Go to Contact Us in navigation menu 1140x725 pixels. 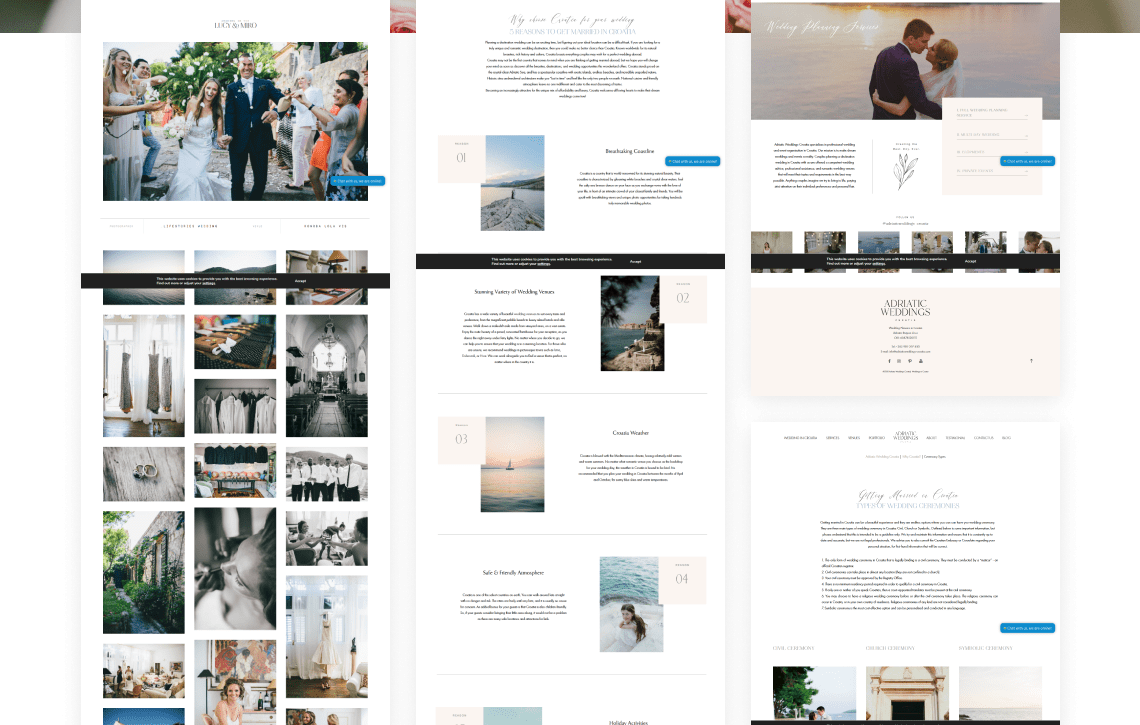click(x=984, y=438)
